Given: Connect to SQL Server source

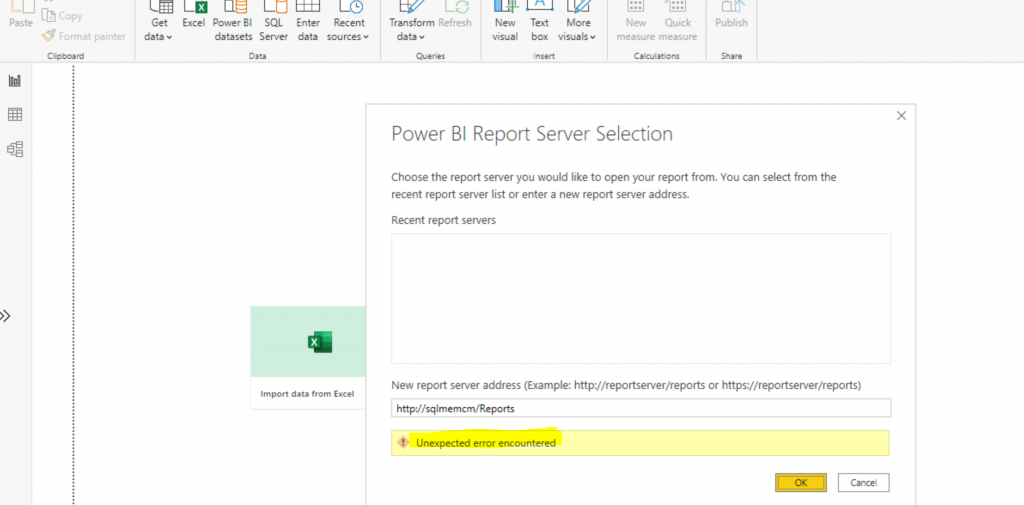Looking at the screenshot, I should (x=274, y=23).
